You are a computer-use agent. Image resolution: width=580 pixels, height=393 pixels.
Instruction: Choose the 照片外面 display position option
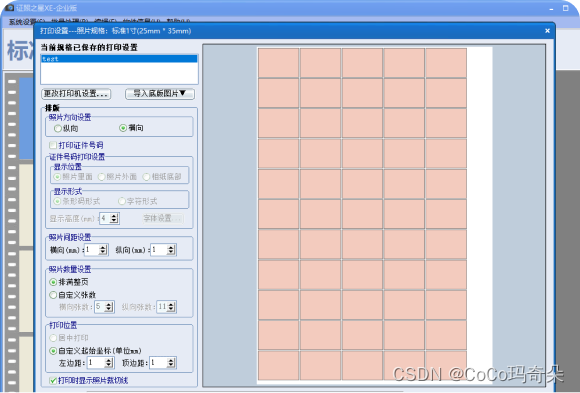click(x=102, y=177)
